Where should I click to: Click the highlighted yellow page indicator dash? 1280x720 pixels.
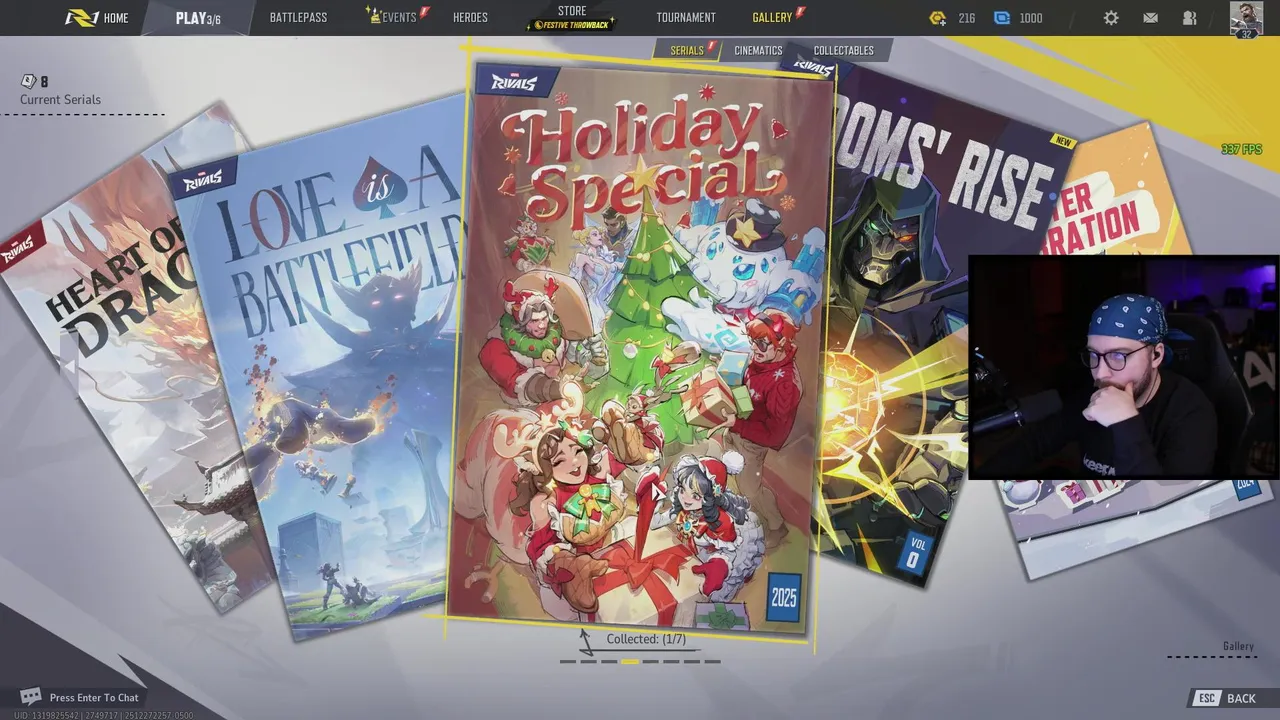(x=630, y=661)
